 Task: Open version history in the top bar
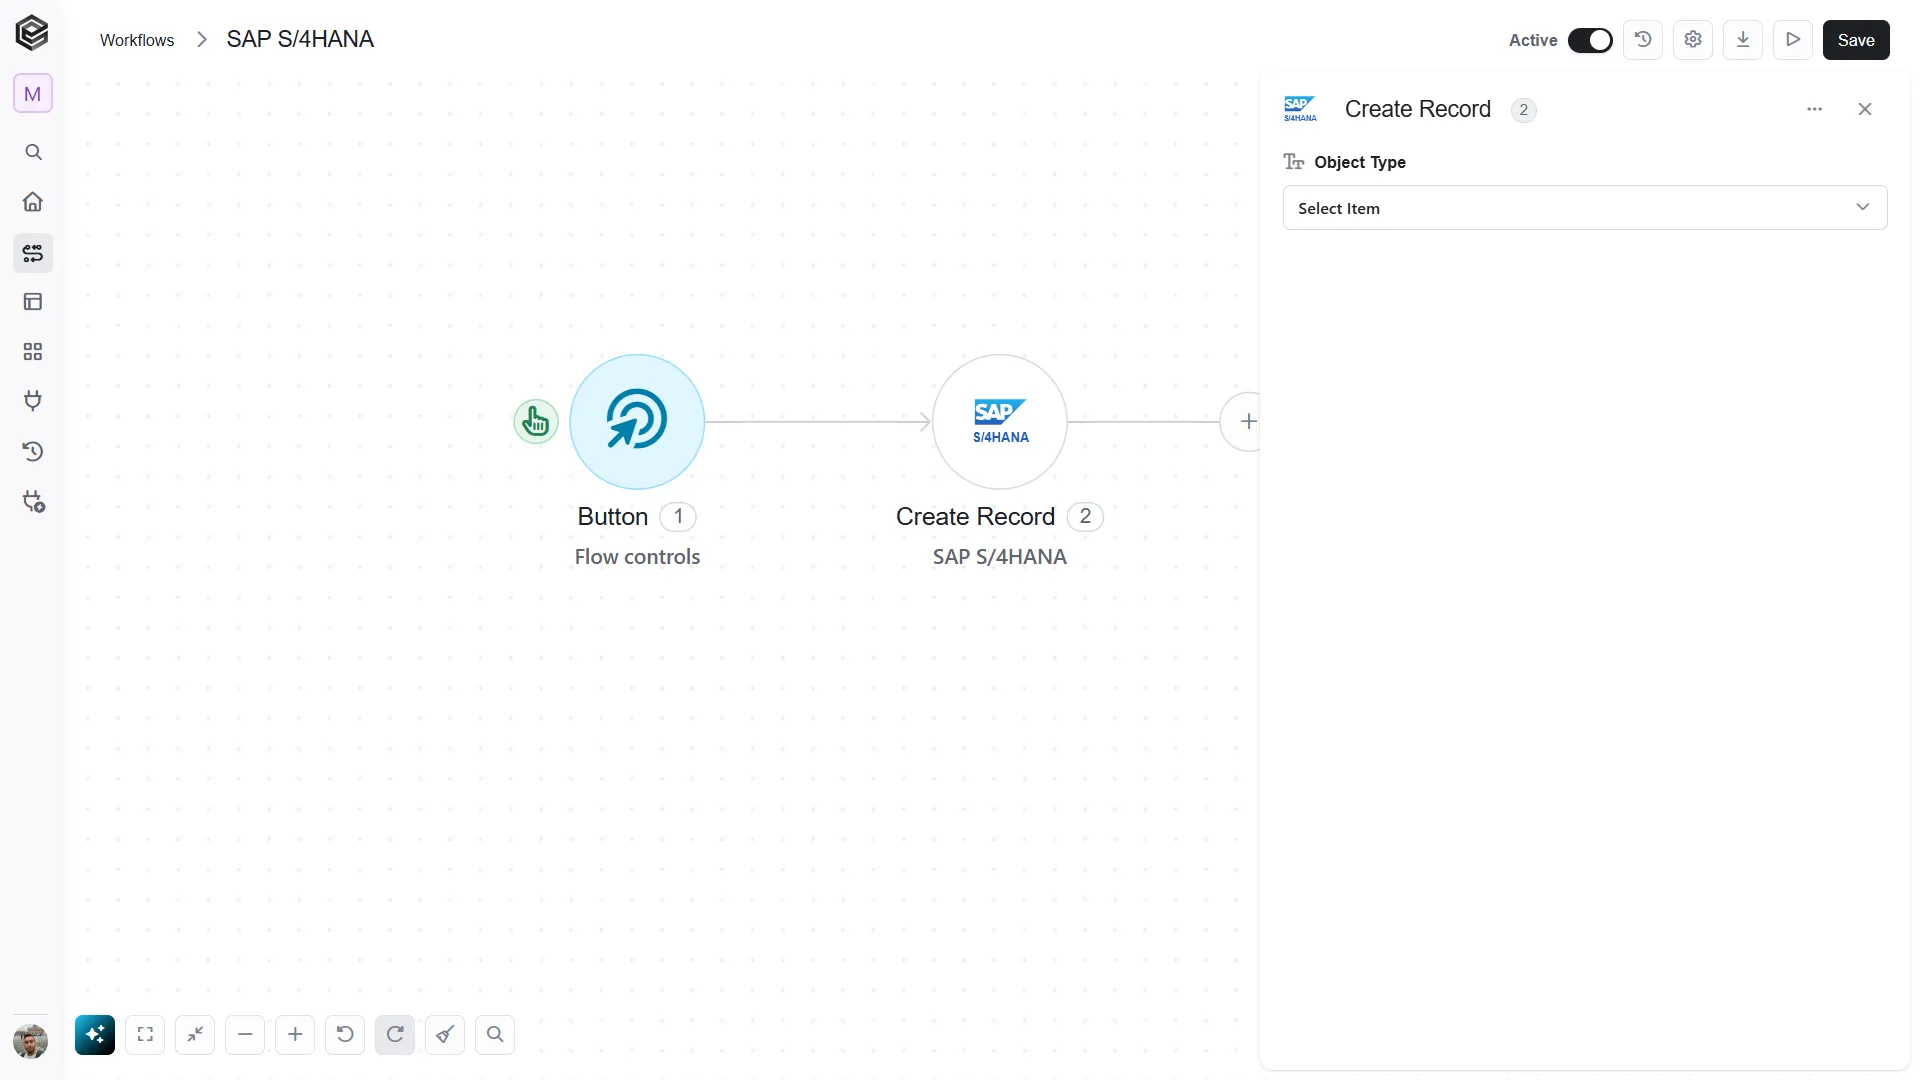click(x=1643, y=40)
